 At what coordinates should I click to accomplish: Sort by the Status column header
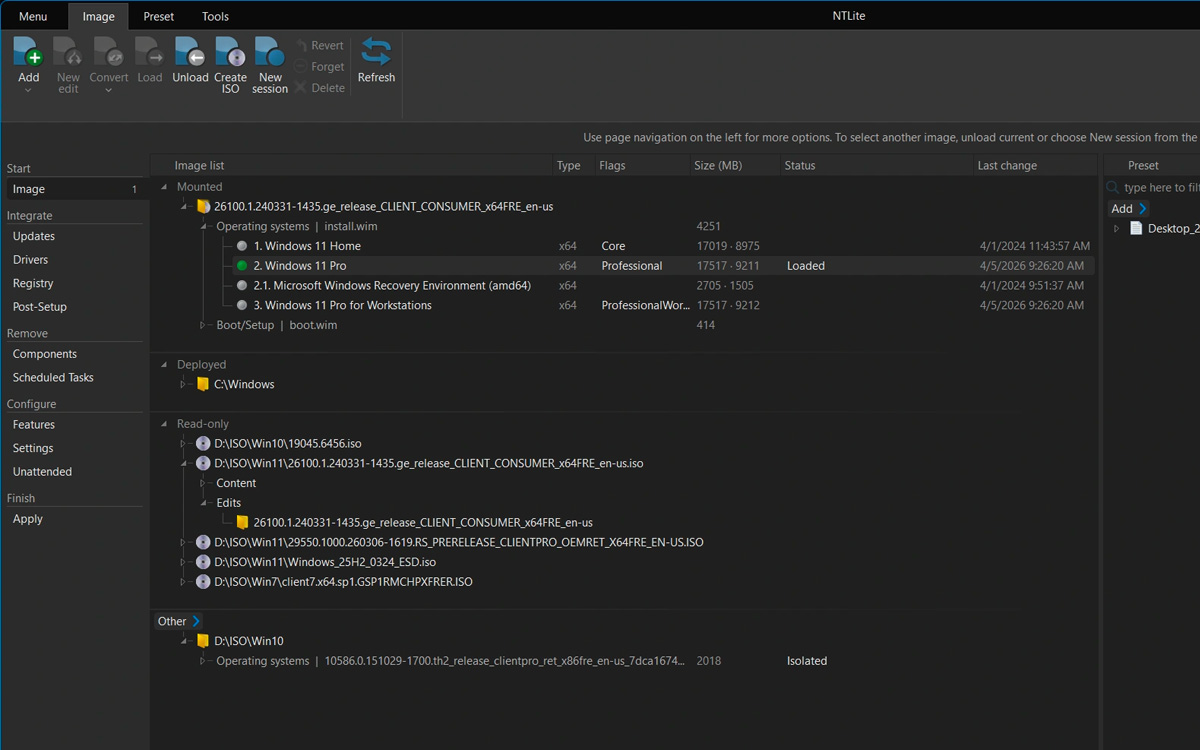click(x=875, y=166)
